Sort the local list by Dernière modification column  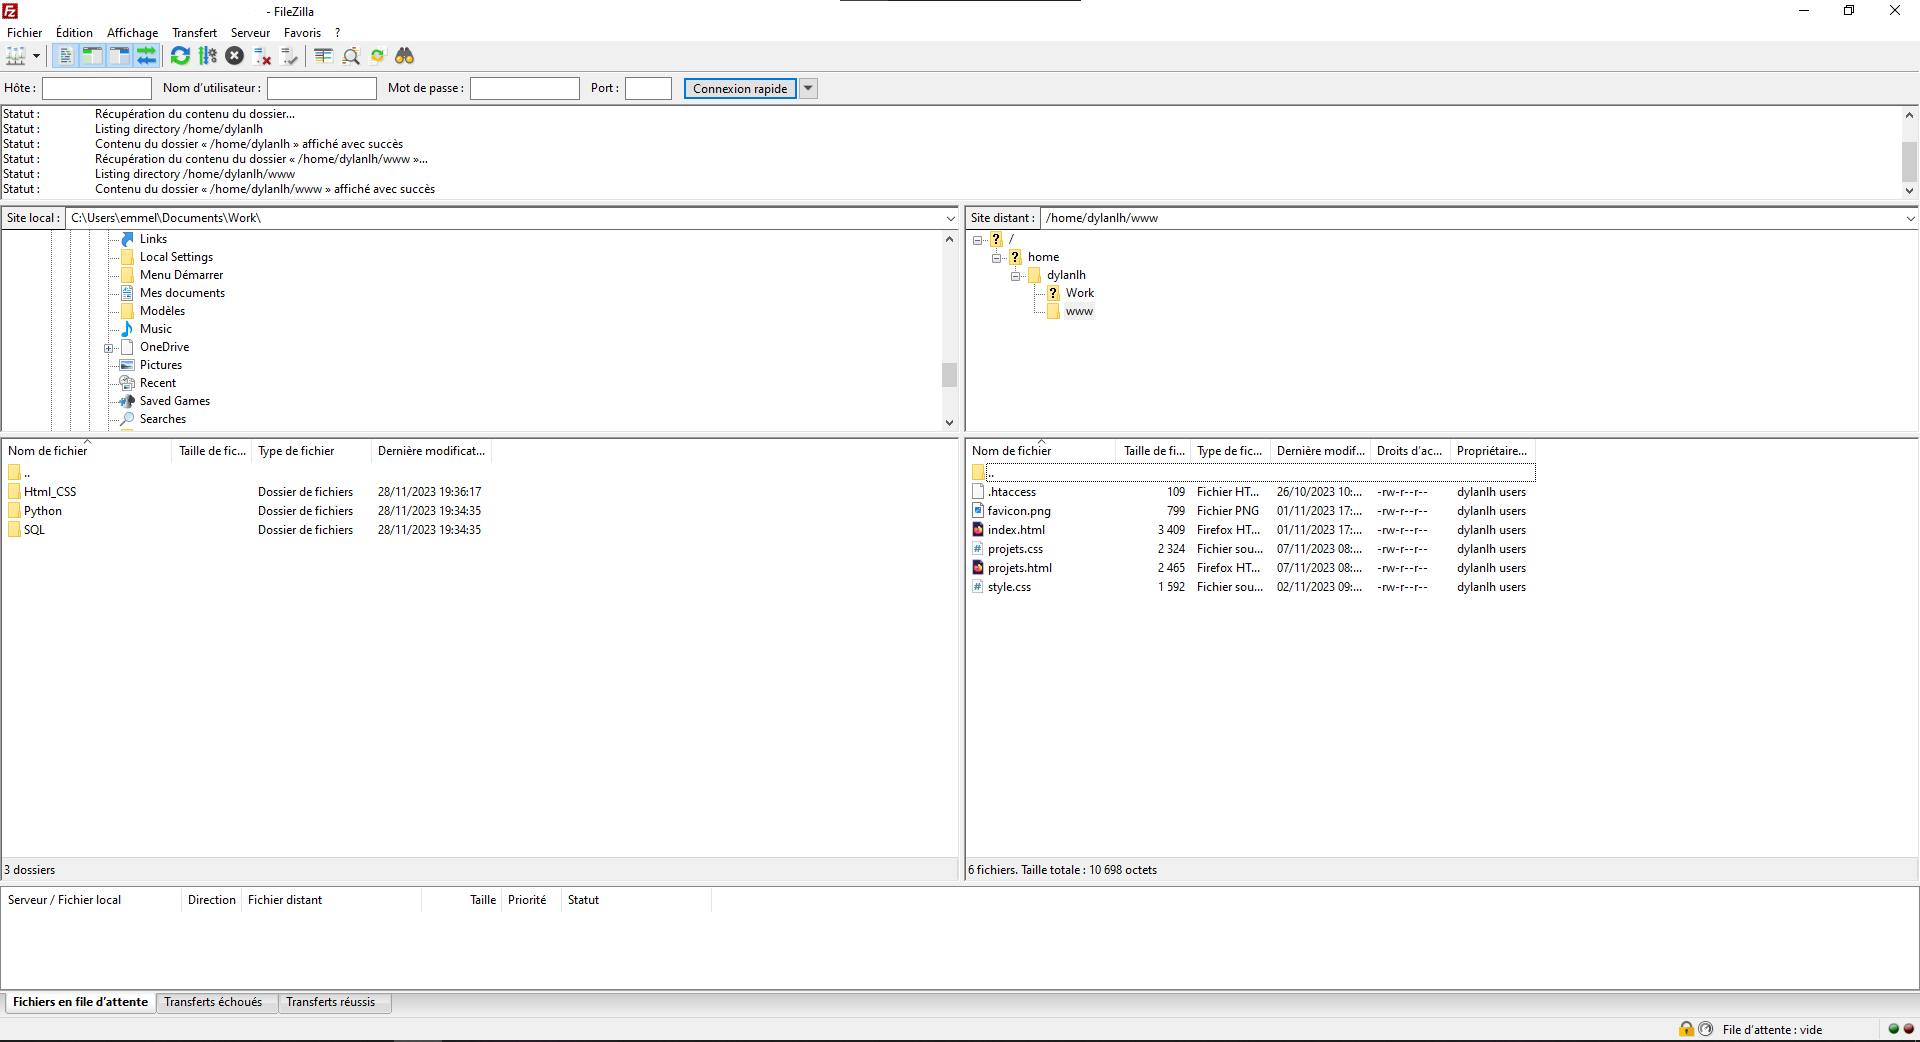point(431,451)
